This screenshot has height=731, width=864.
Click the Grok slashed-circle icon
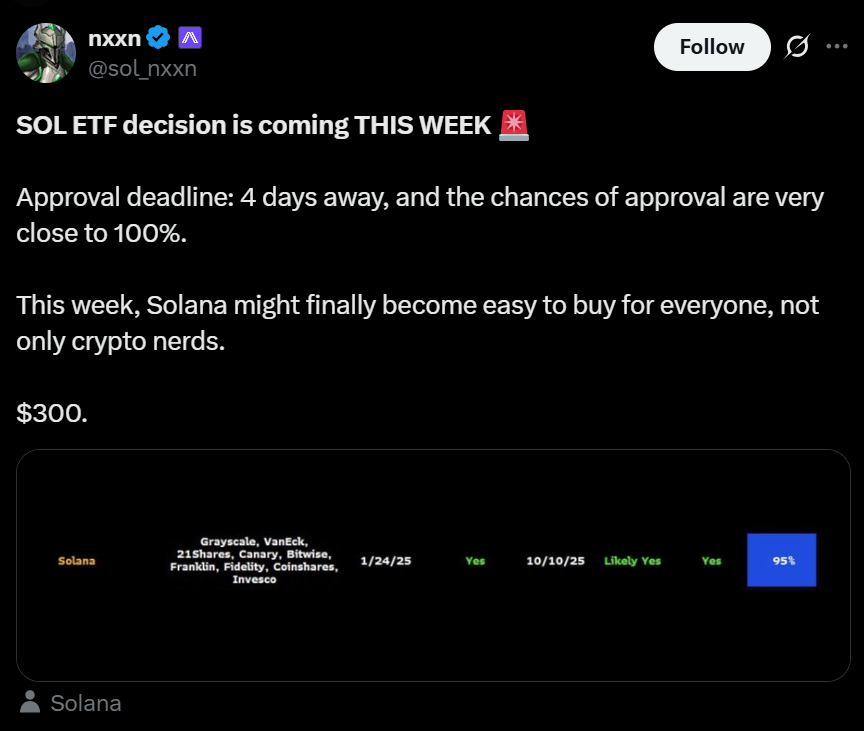(x=797, y=46)
